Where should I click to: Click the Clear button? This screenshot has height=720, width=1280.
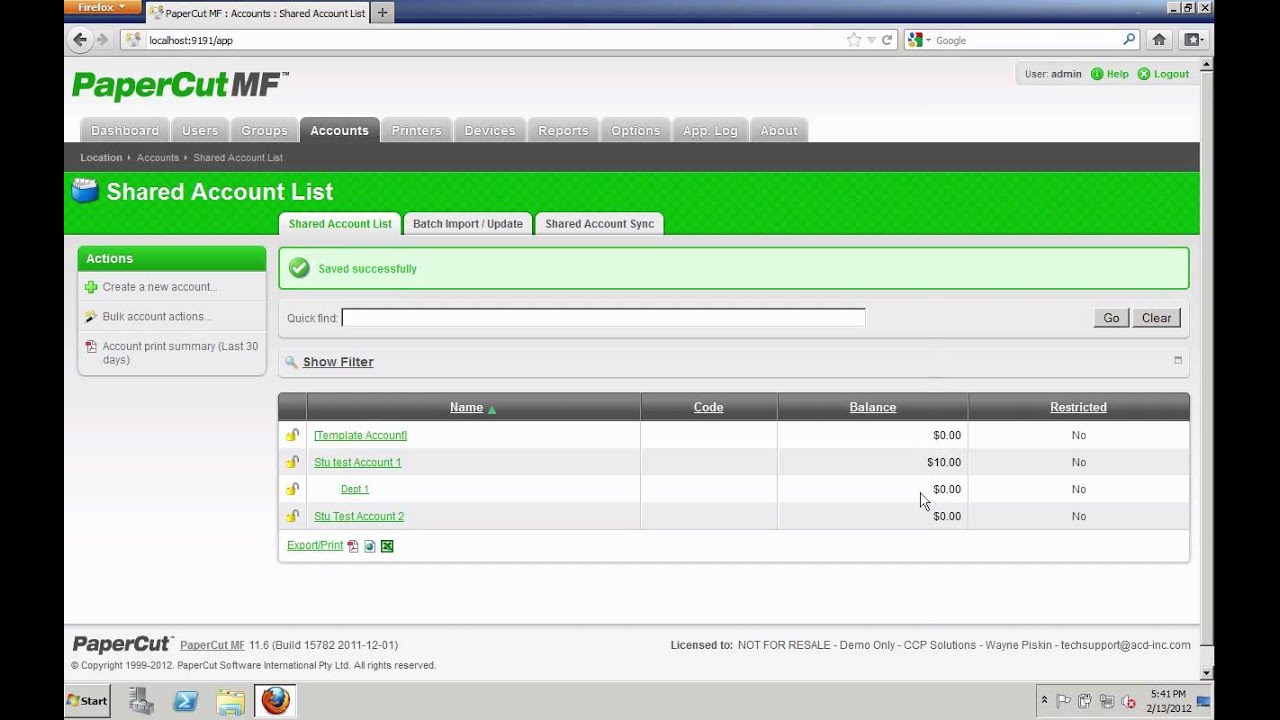coord(1156,318)
